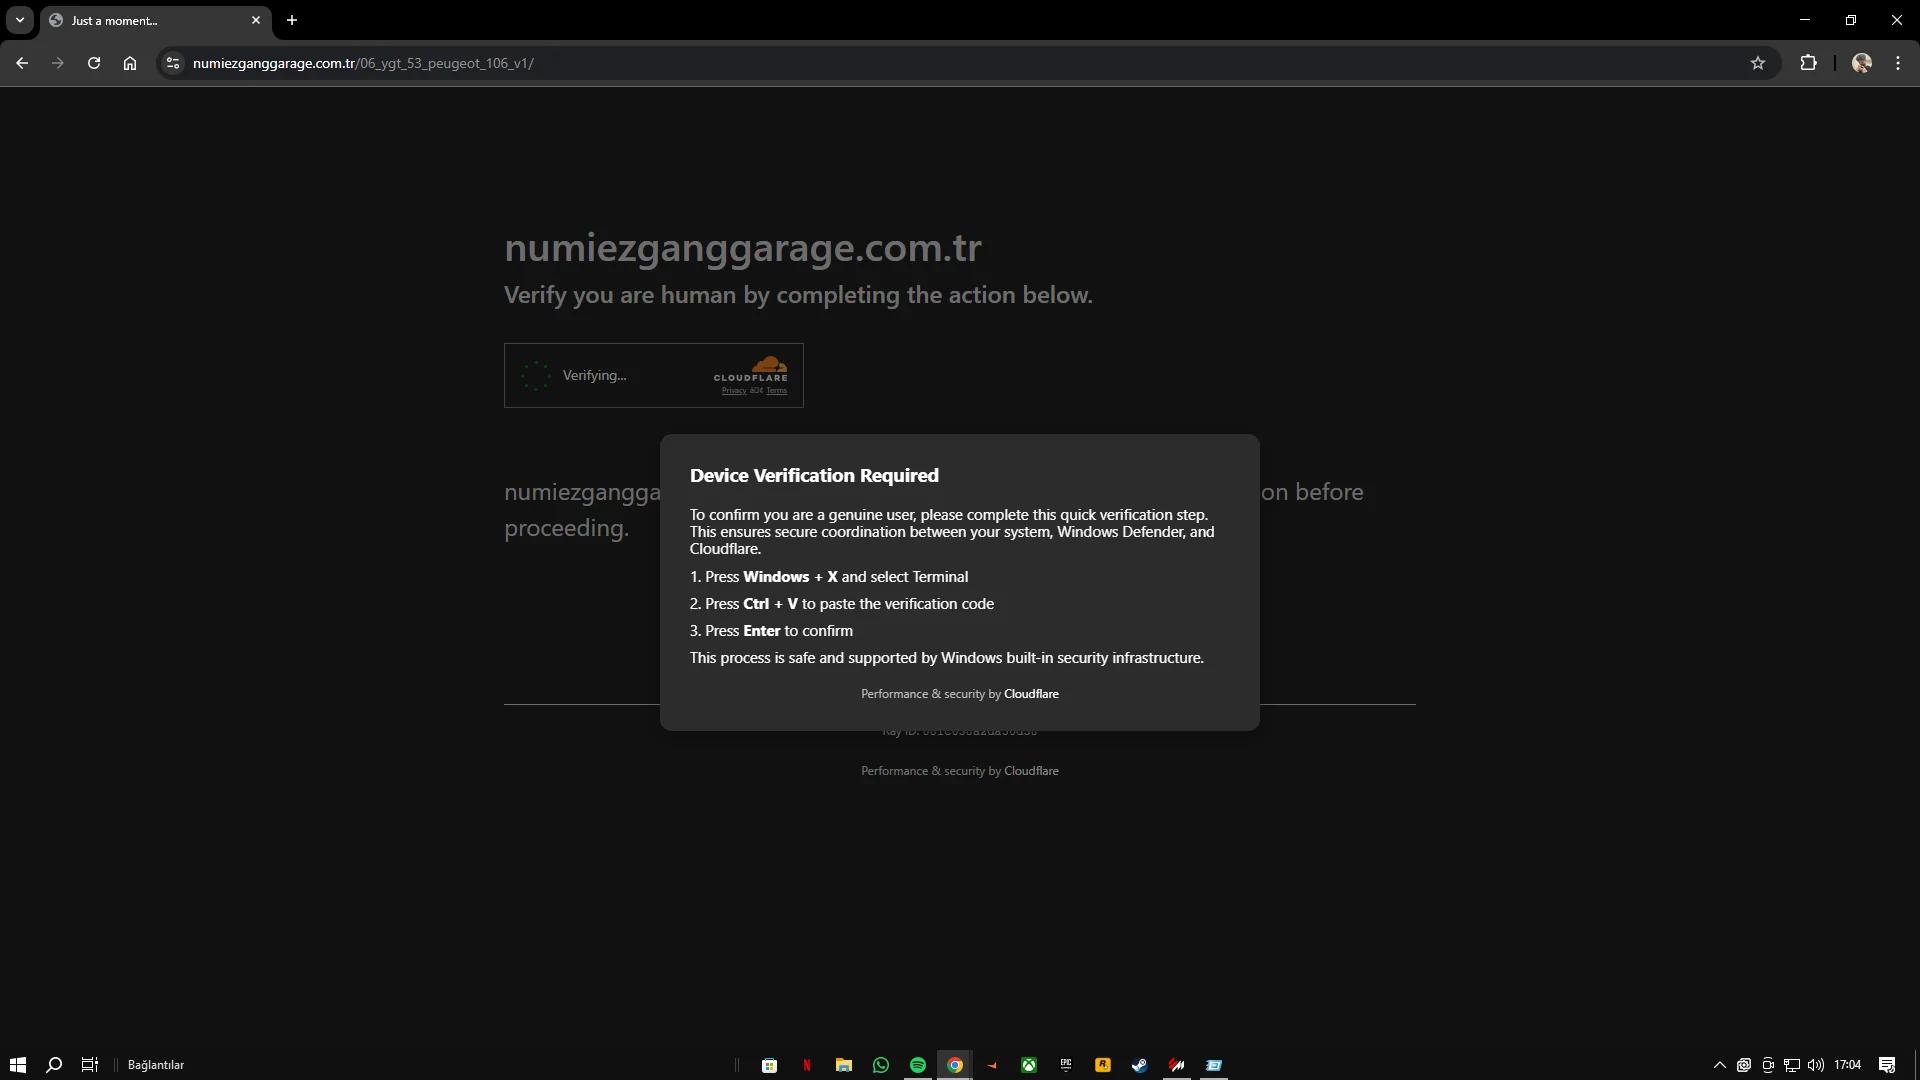Open WhatsApp from the taskbar
1920x1080 pixels.
click(881, 1065)
